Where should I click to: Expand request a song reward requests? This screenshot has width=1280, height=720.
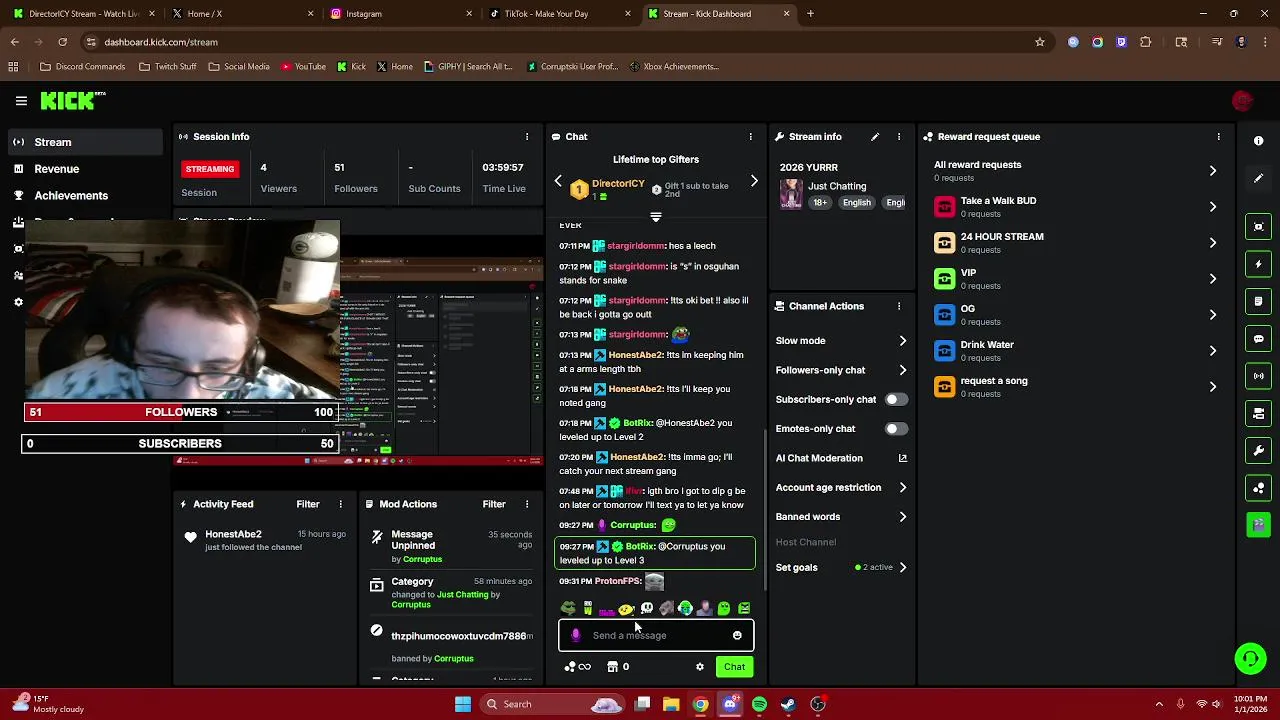pyautogui.click(x=1212, y=387)
